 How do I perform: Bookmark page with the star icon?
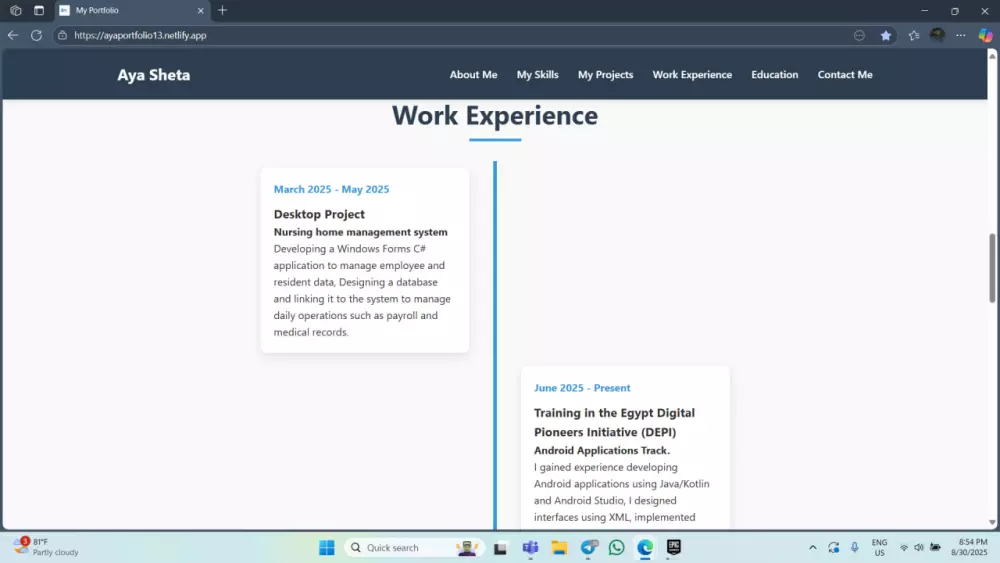[886, 36]
